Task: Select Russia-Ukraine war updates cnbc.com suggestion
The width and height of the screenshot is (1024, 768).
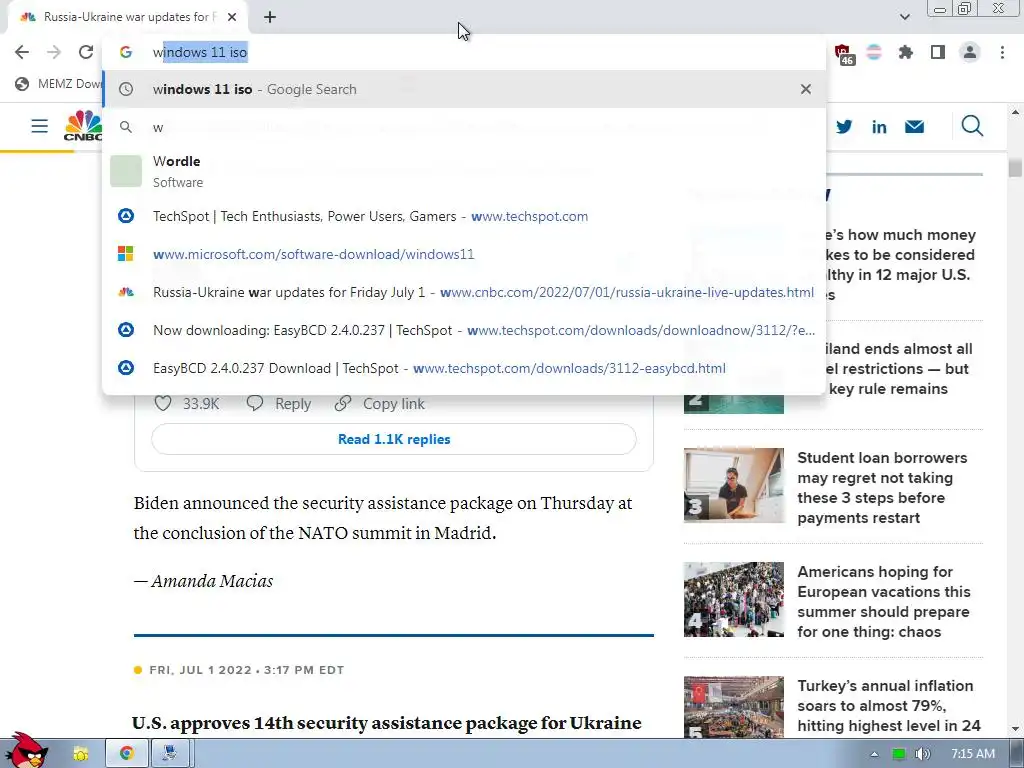Action: click(x=464, y=292)
